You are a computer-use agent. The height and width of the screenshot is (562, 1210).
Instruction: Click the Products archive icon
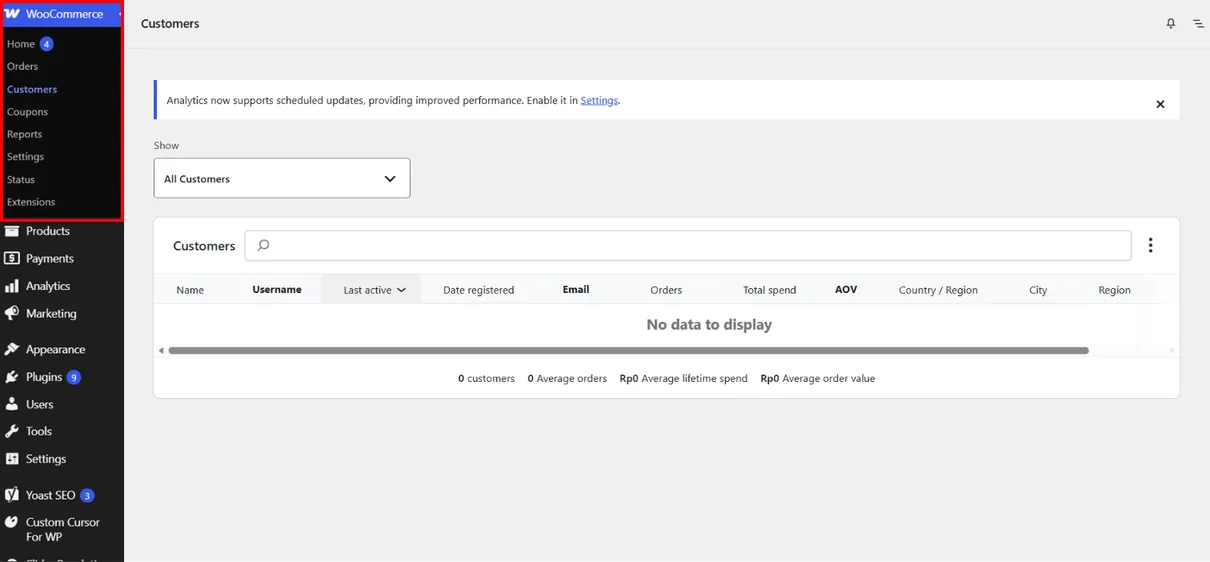tap(12, 231)
